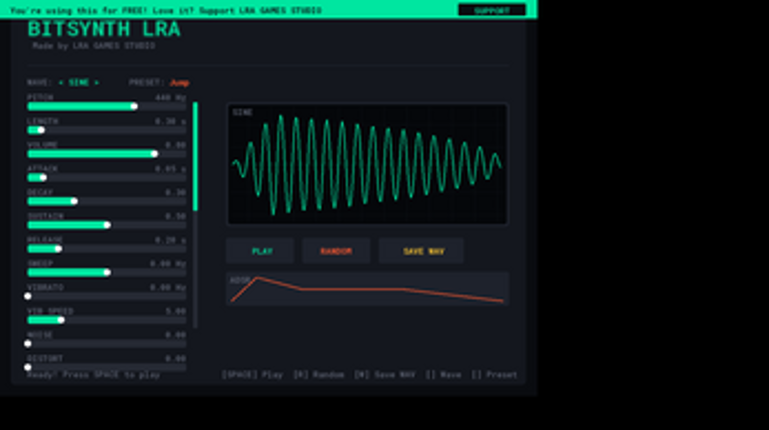769x430 pixels.
Task: Adjust the ATTACK slider
Action: coord(107,177)
